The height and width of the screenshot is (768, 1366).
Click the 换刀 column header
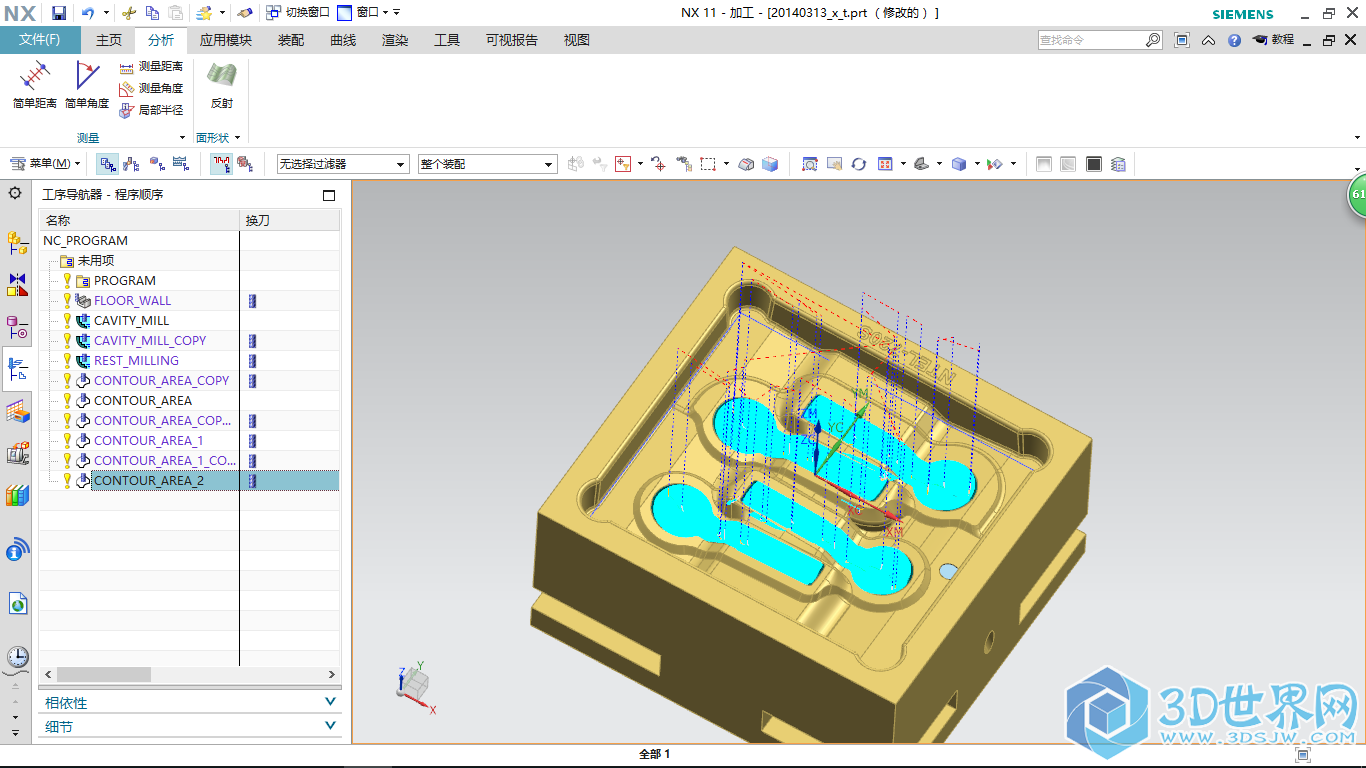(290, 220)
